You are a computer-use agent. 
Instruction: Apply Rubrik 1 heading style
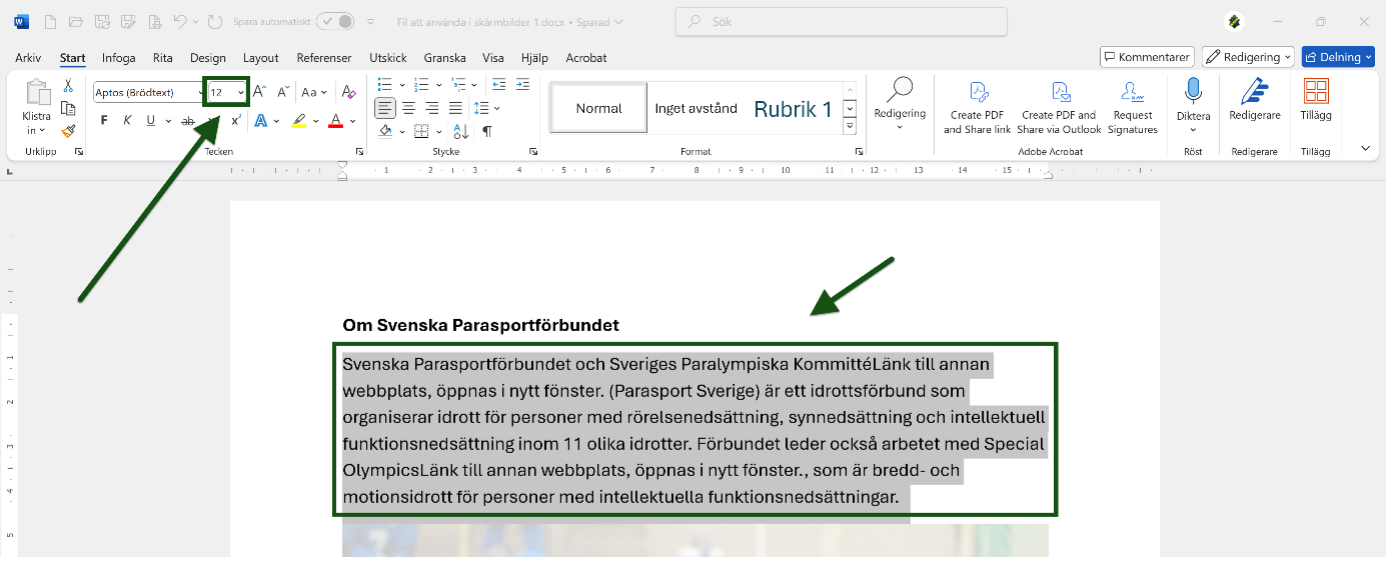pyautogui.click(x=793, y=109)
